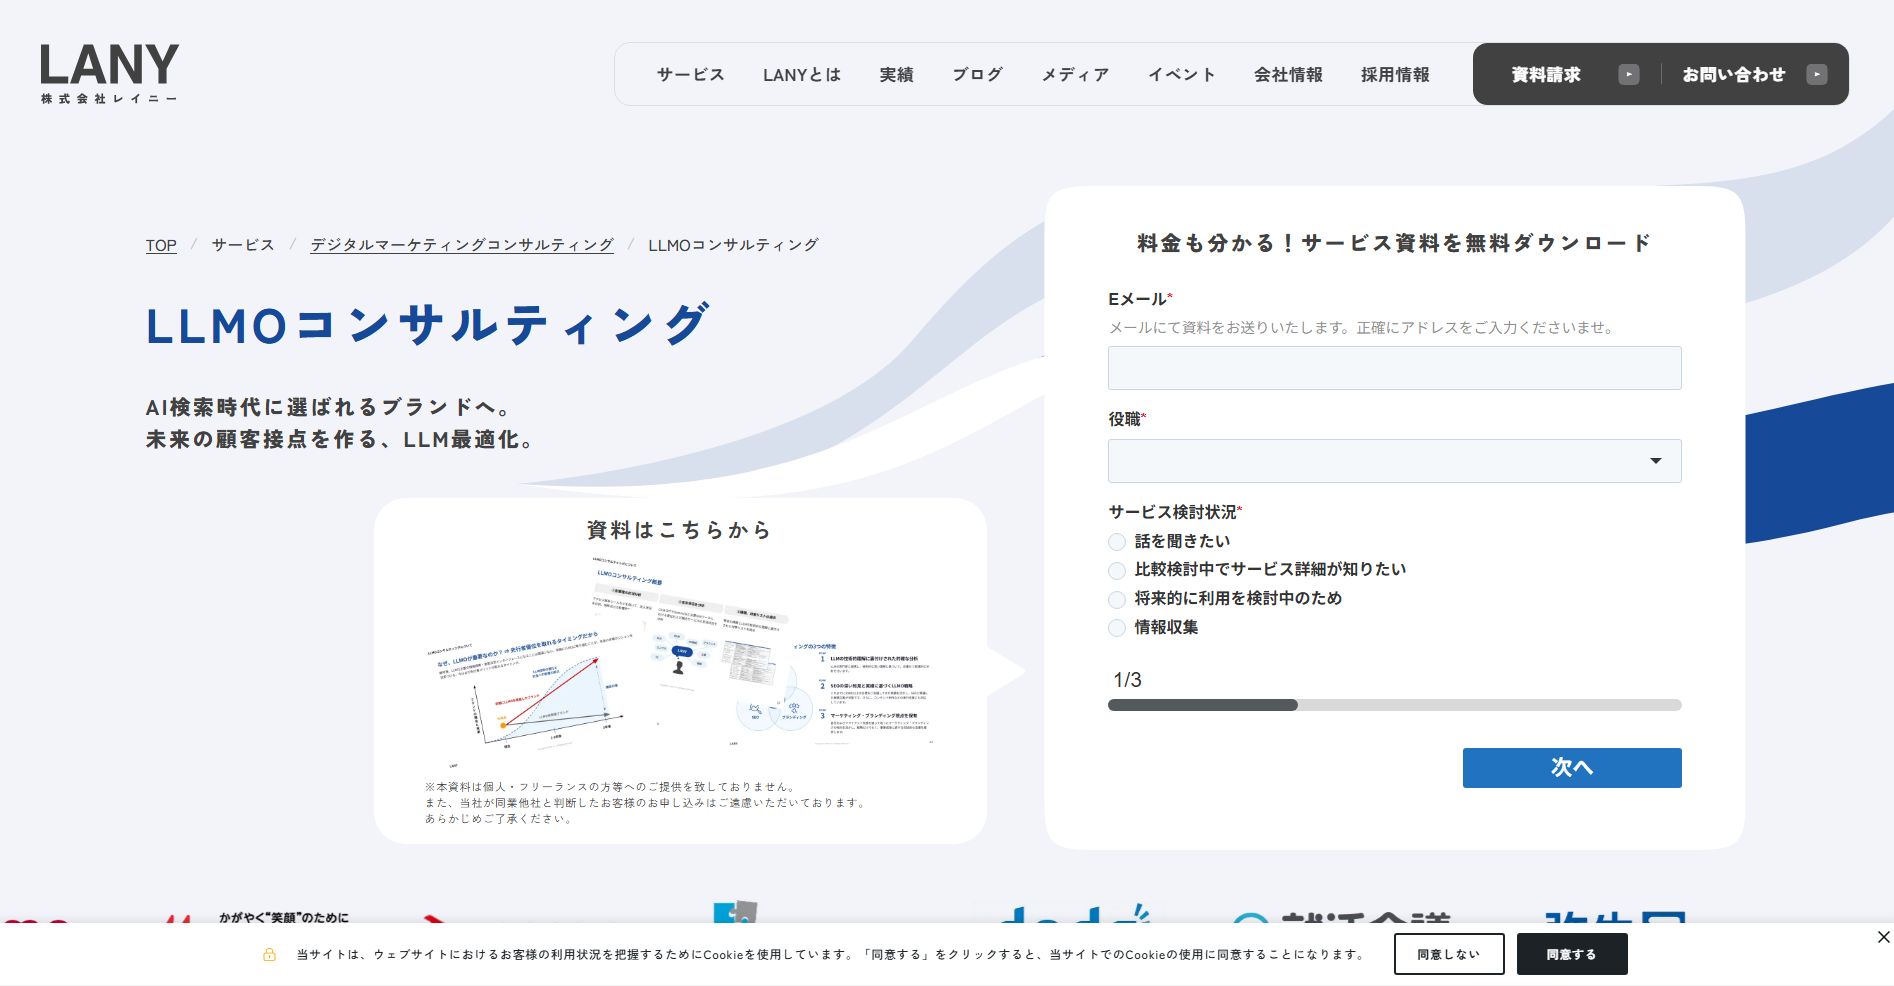This screenshot has height=986, width=1894.
Task: Click the circular arrow icon beside 資料請求
Action: point(1628,73)
